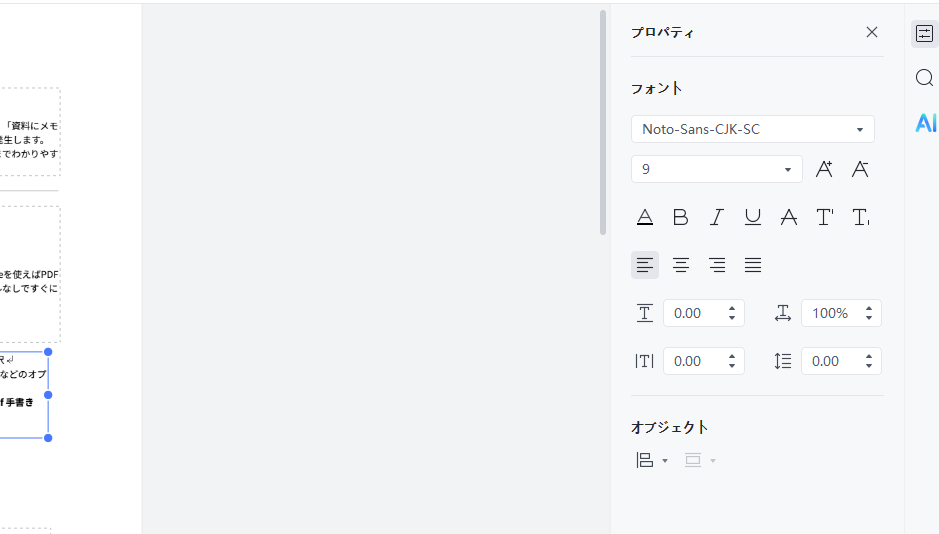This screenshot has height=534, width=939.
Task: Click the オブジェクト section heading
Action: coord(670,427)
